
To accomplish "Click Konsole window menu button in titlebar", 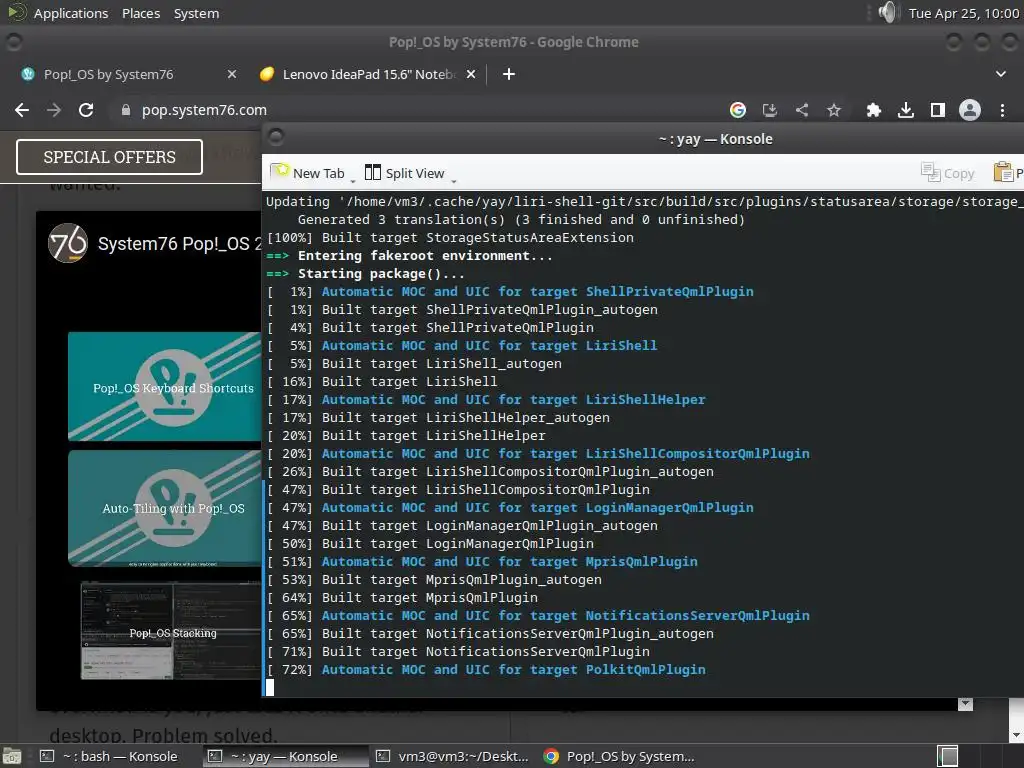I will pyautogui.click(x=276, y=137).
